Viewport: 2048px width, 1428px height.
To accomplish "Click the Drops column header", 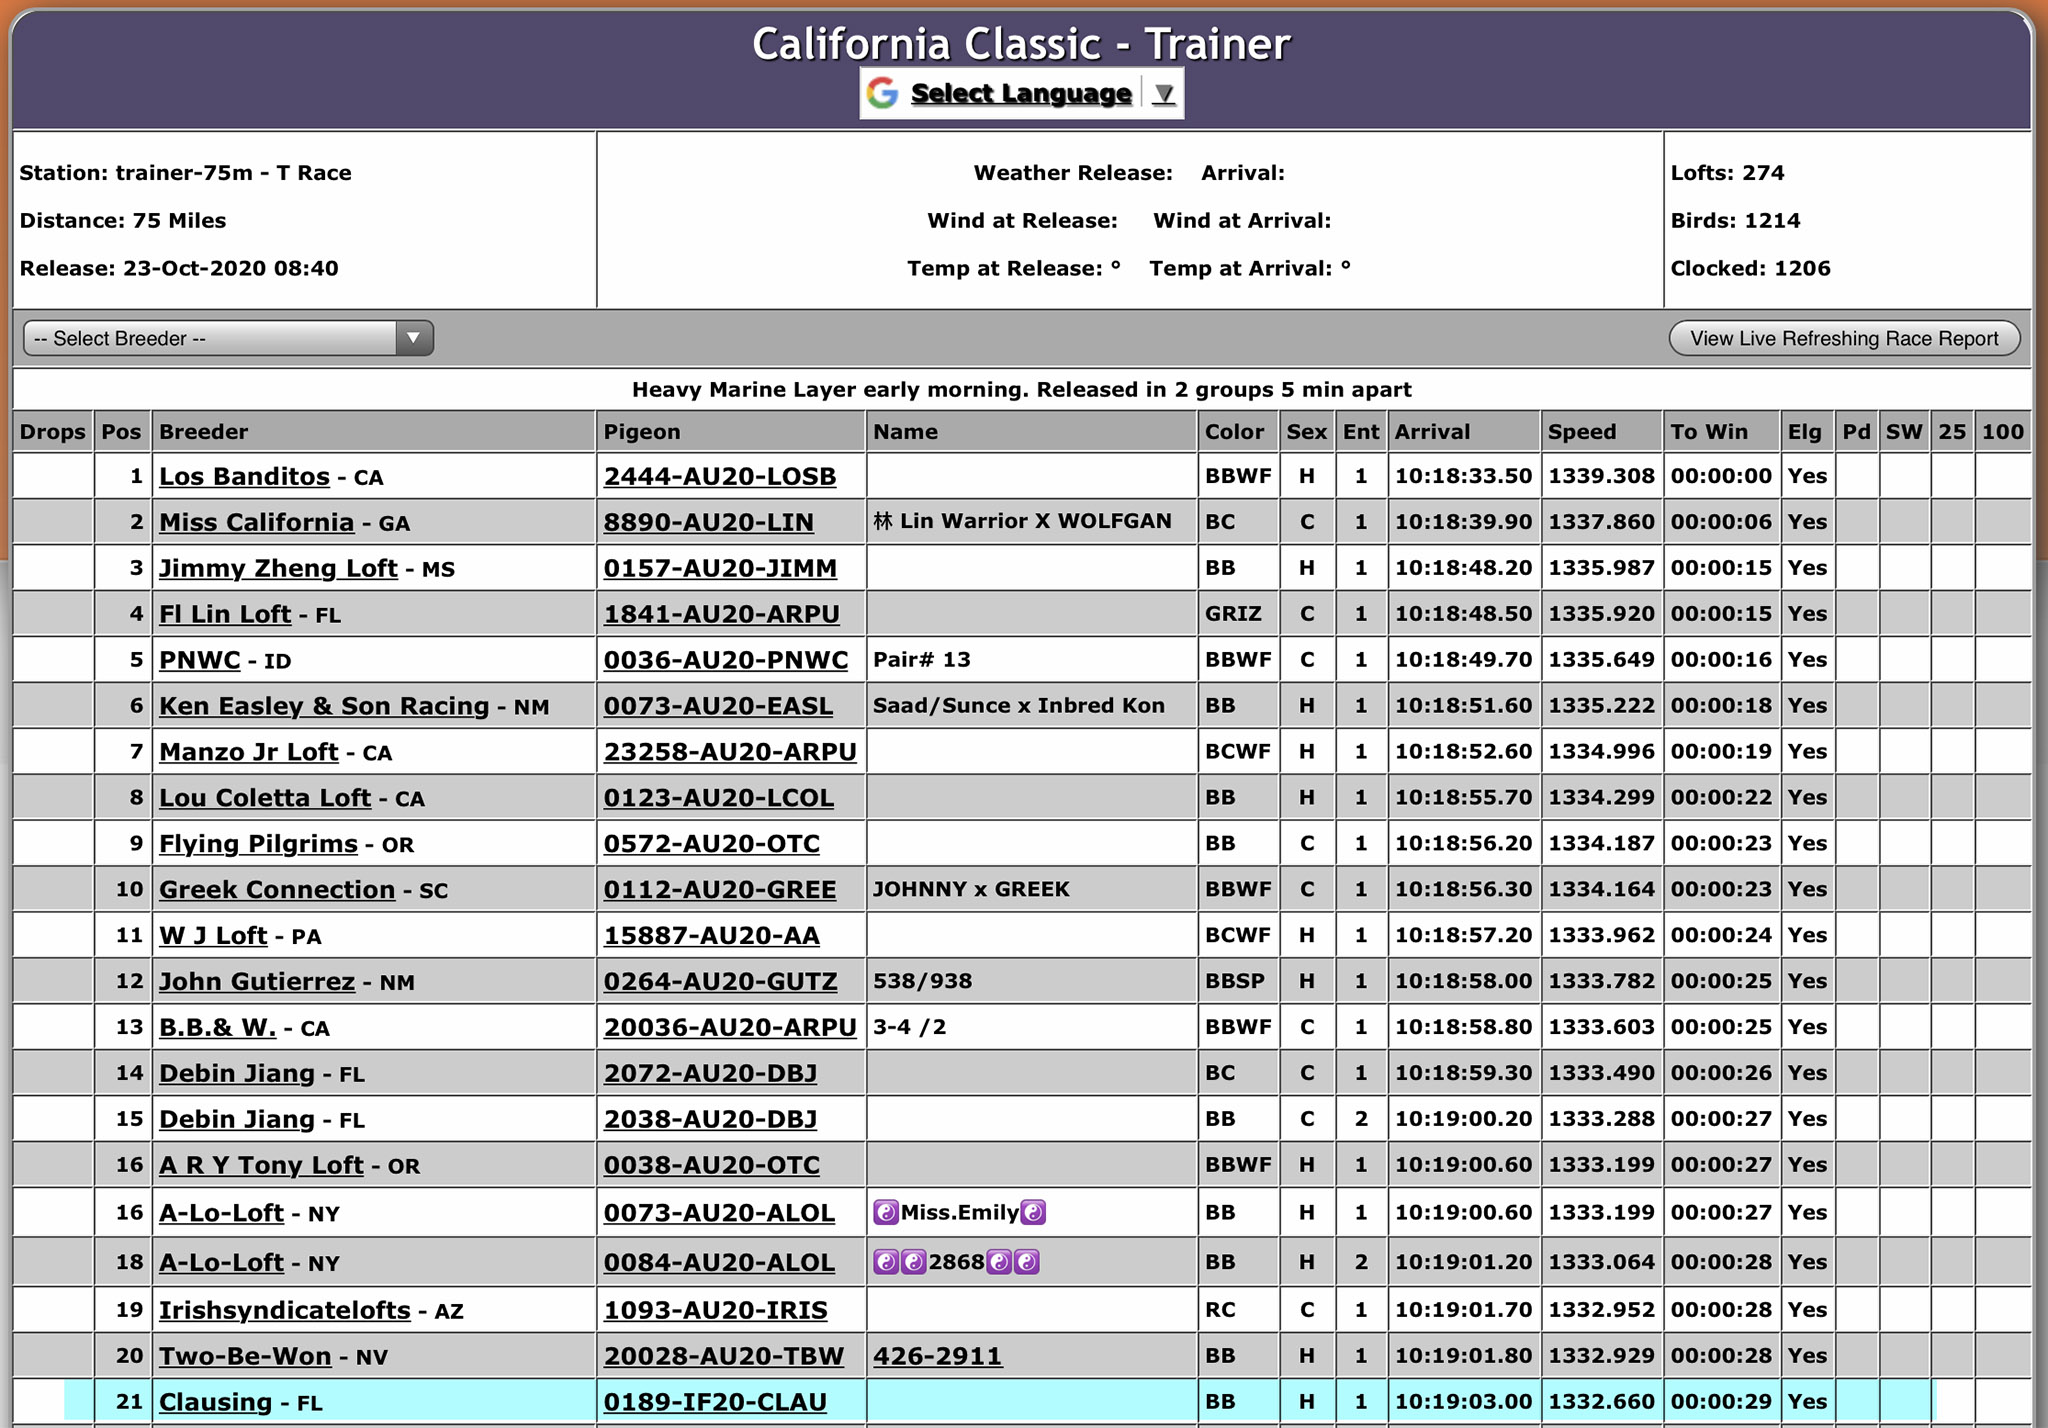I will pos(53,432).
